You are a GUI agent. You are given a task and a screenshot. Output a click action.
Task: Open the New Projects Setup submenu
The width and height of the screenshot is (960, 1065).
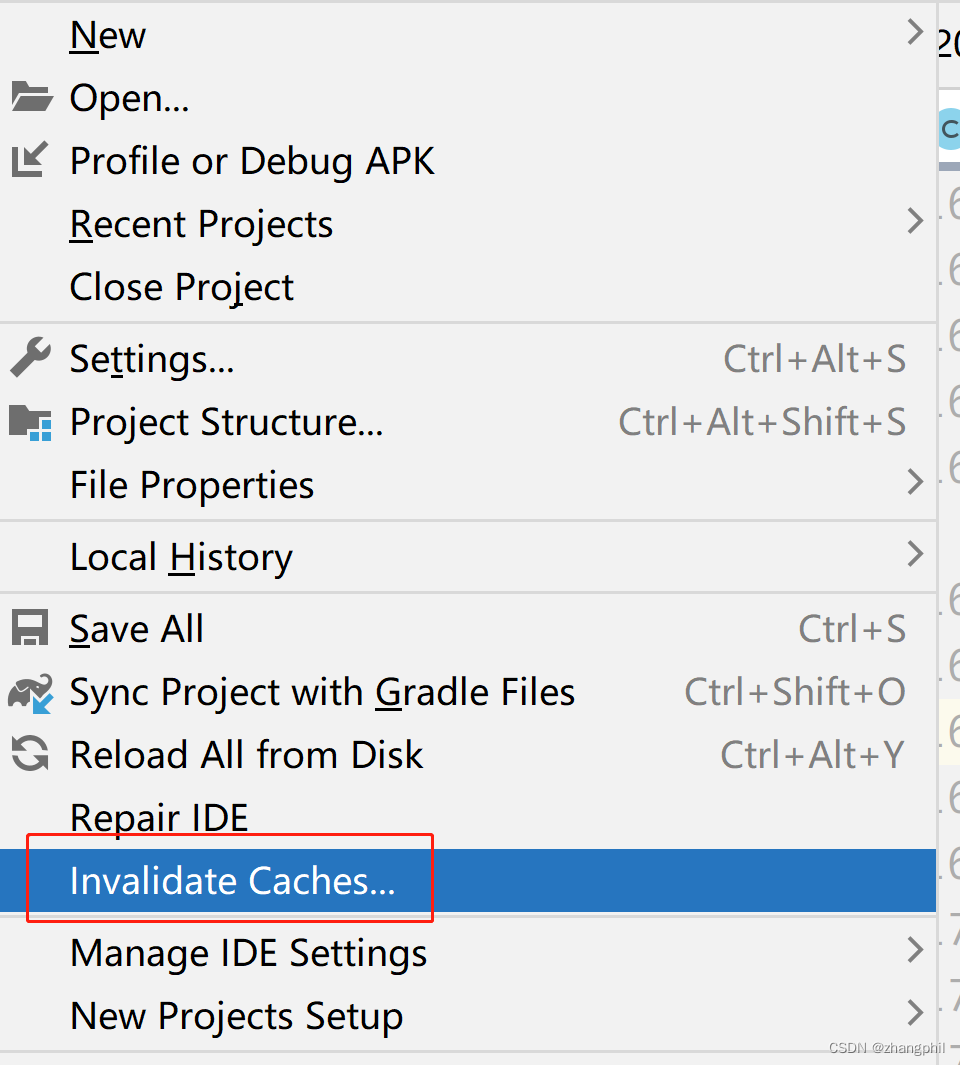coord(236,1015)
